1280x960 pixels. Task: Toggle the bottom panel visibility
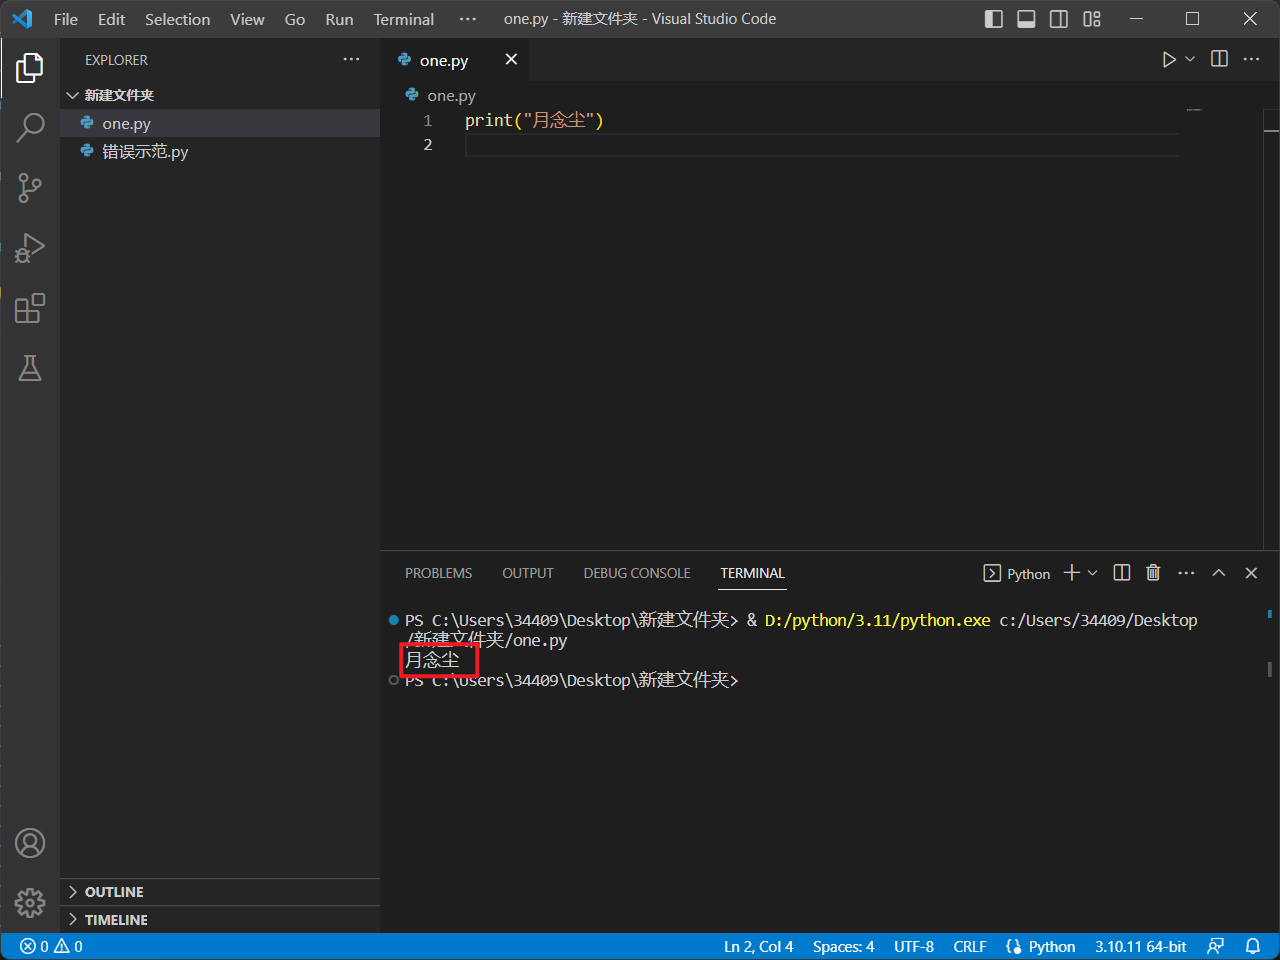tap(1026, 19)
